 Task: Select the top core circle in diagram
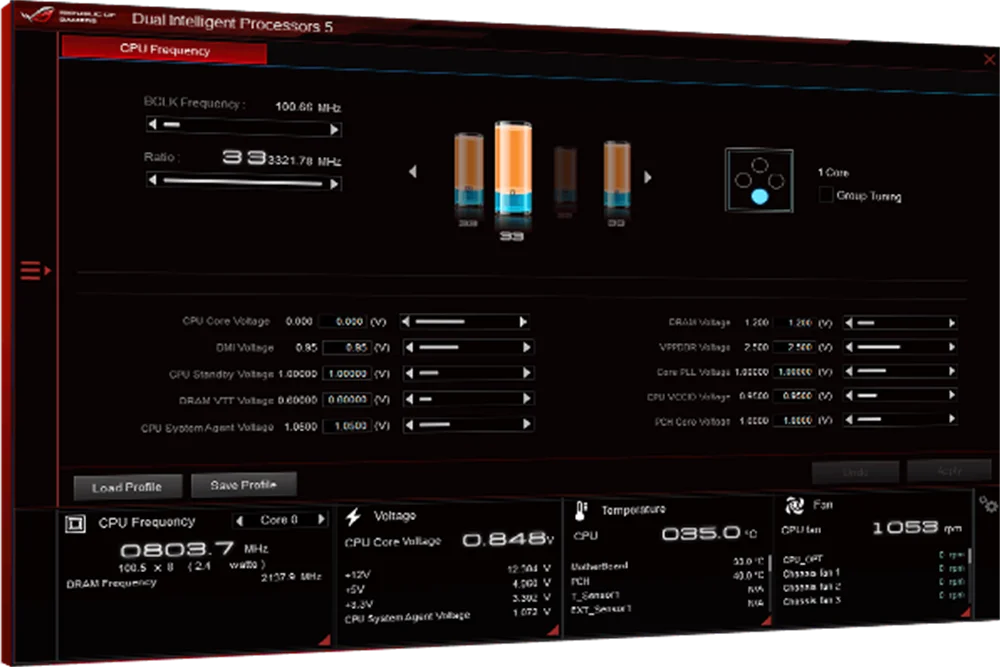point(759,165)
